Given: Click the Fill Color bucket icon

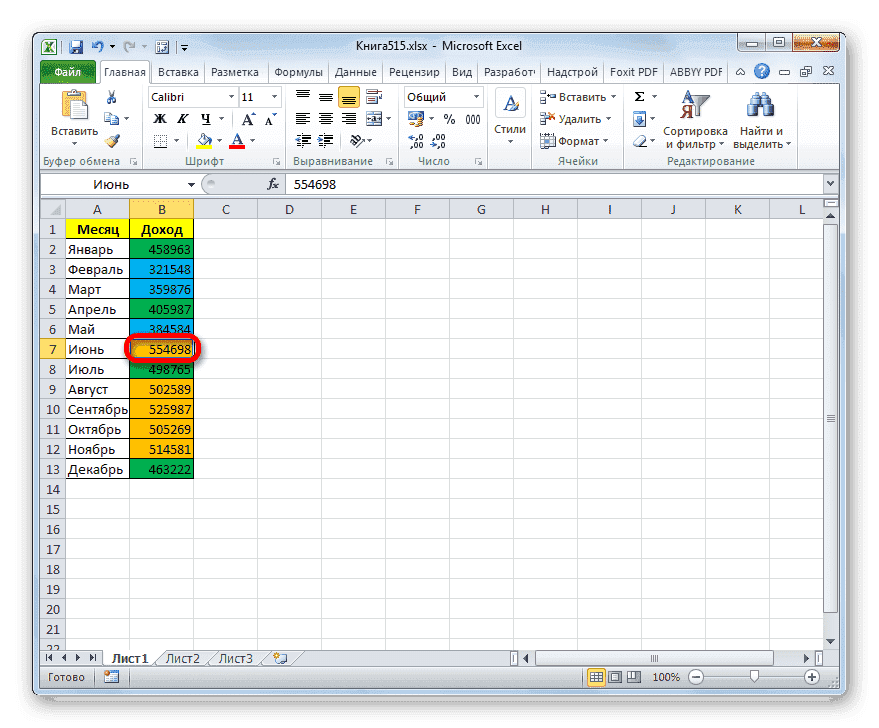Looking at the screenshot, I should pyautogui.click(x=204, y=140).
